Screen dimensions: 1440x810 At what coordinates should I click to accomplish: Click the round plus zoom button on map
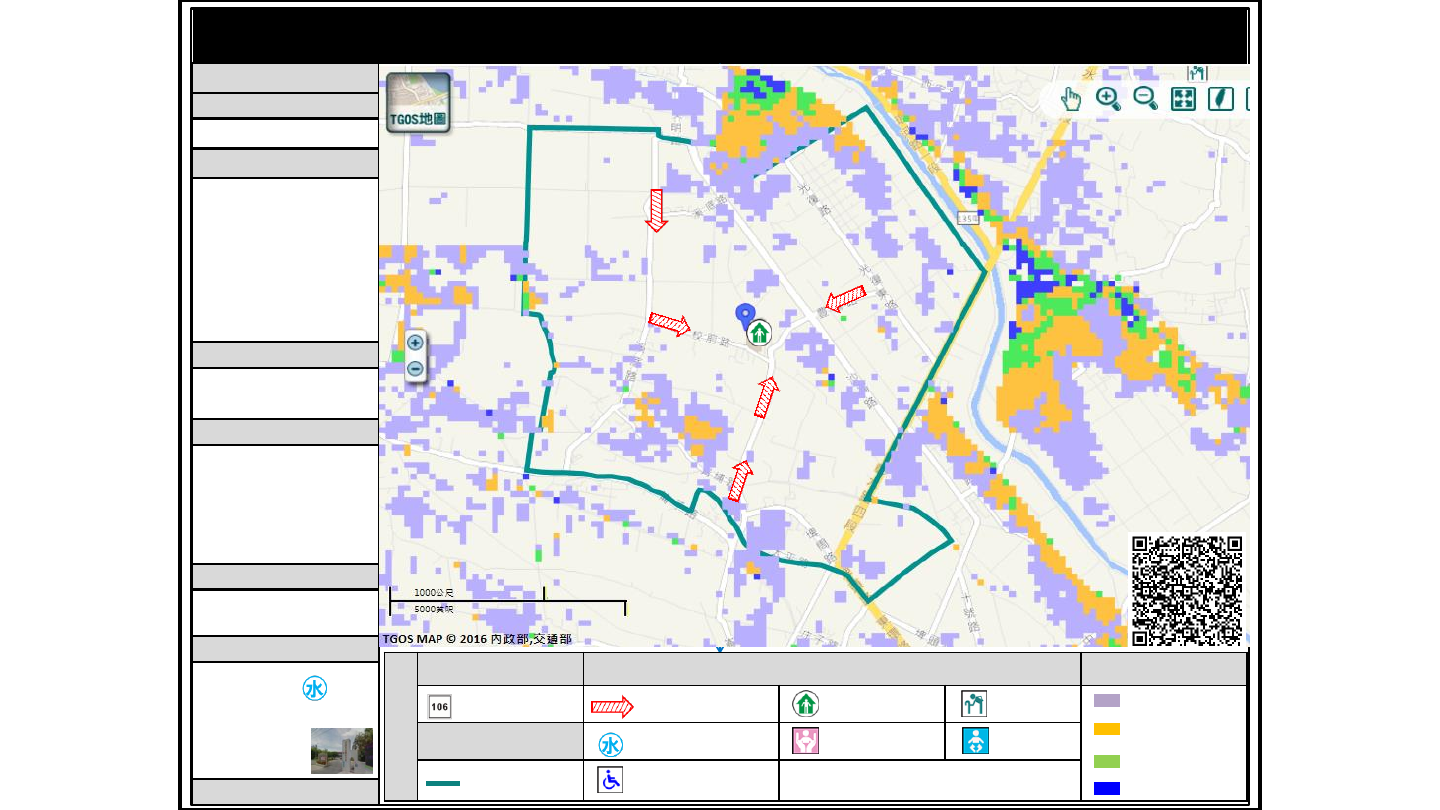[x=415, y=342]
